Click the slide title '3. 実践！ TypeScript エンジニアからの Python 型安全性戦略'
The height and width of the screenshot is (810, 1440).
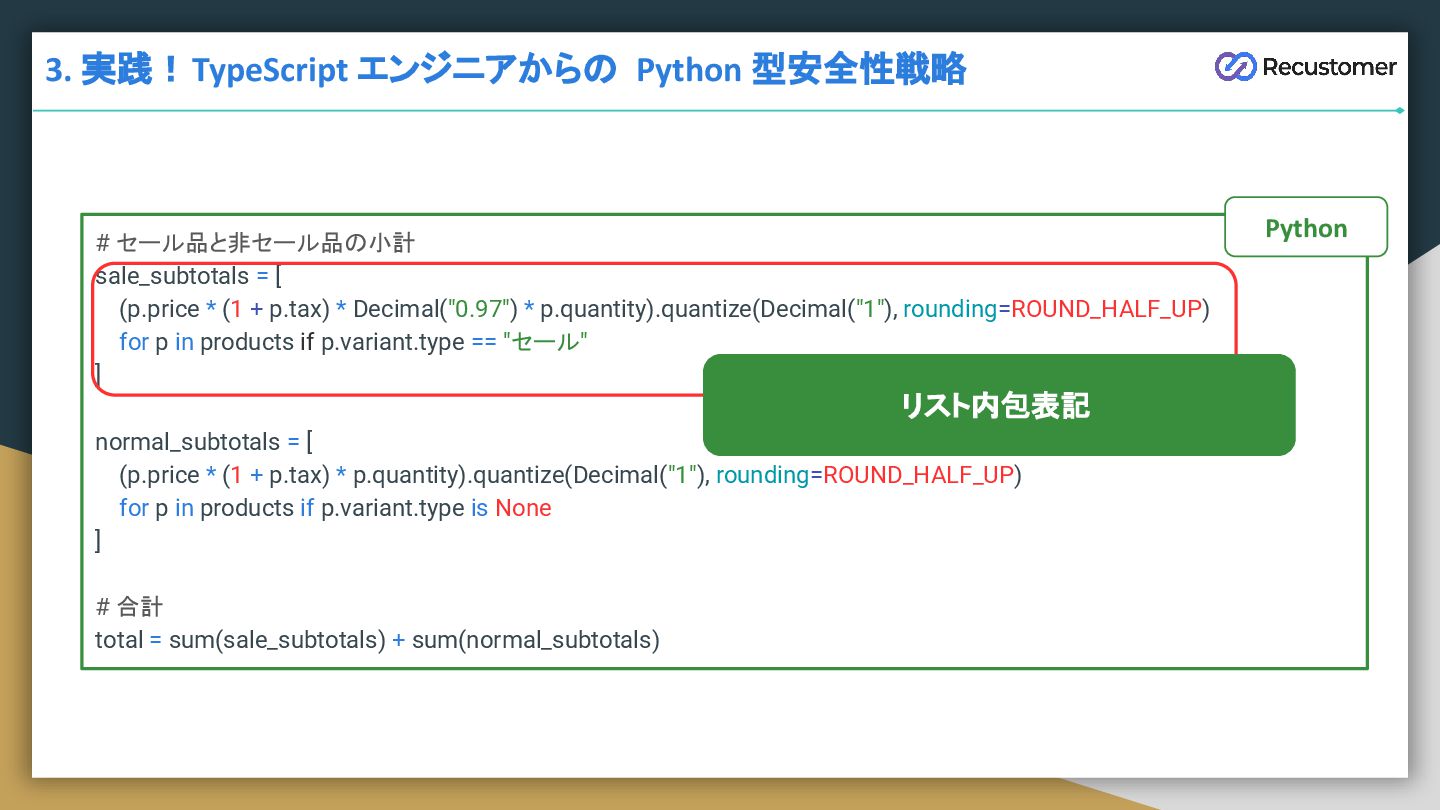[x=506, y=70]
